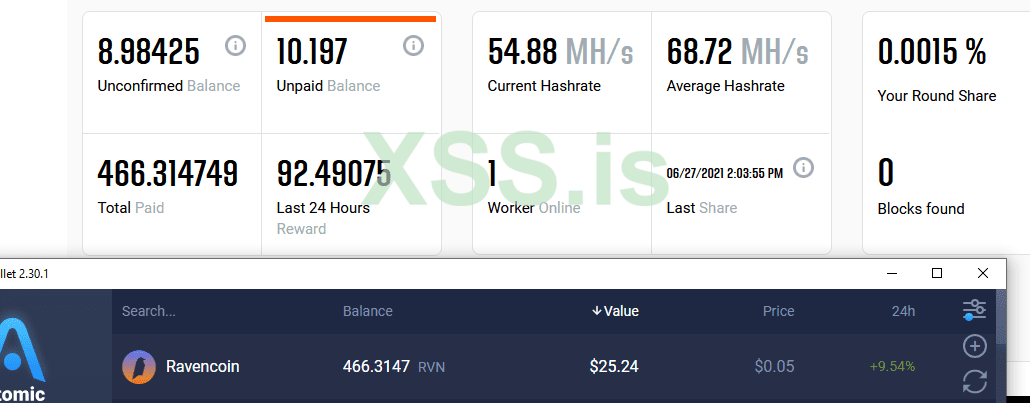This screenshot has width=1030, height=403.
Task: Click the Search field in wallet
Action: (x=148, y=312)
